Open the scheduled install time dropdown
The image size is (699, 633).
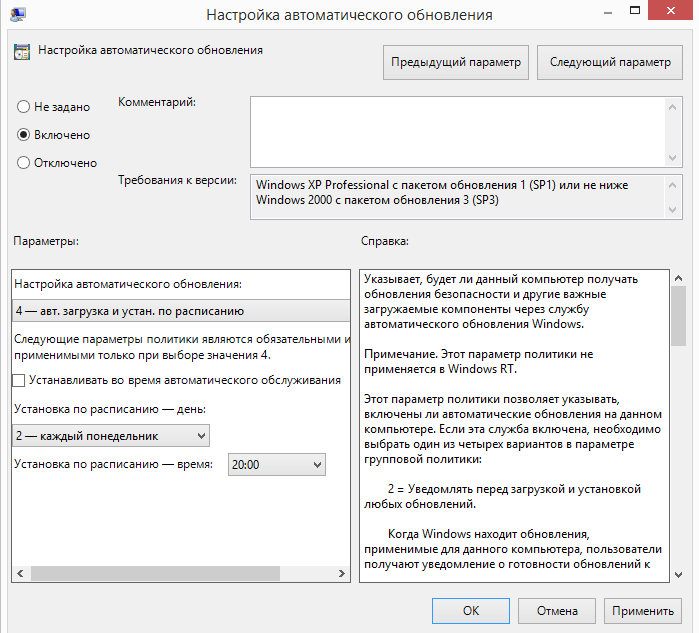pos(277,464)
